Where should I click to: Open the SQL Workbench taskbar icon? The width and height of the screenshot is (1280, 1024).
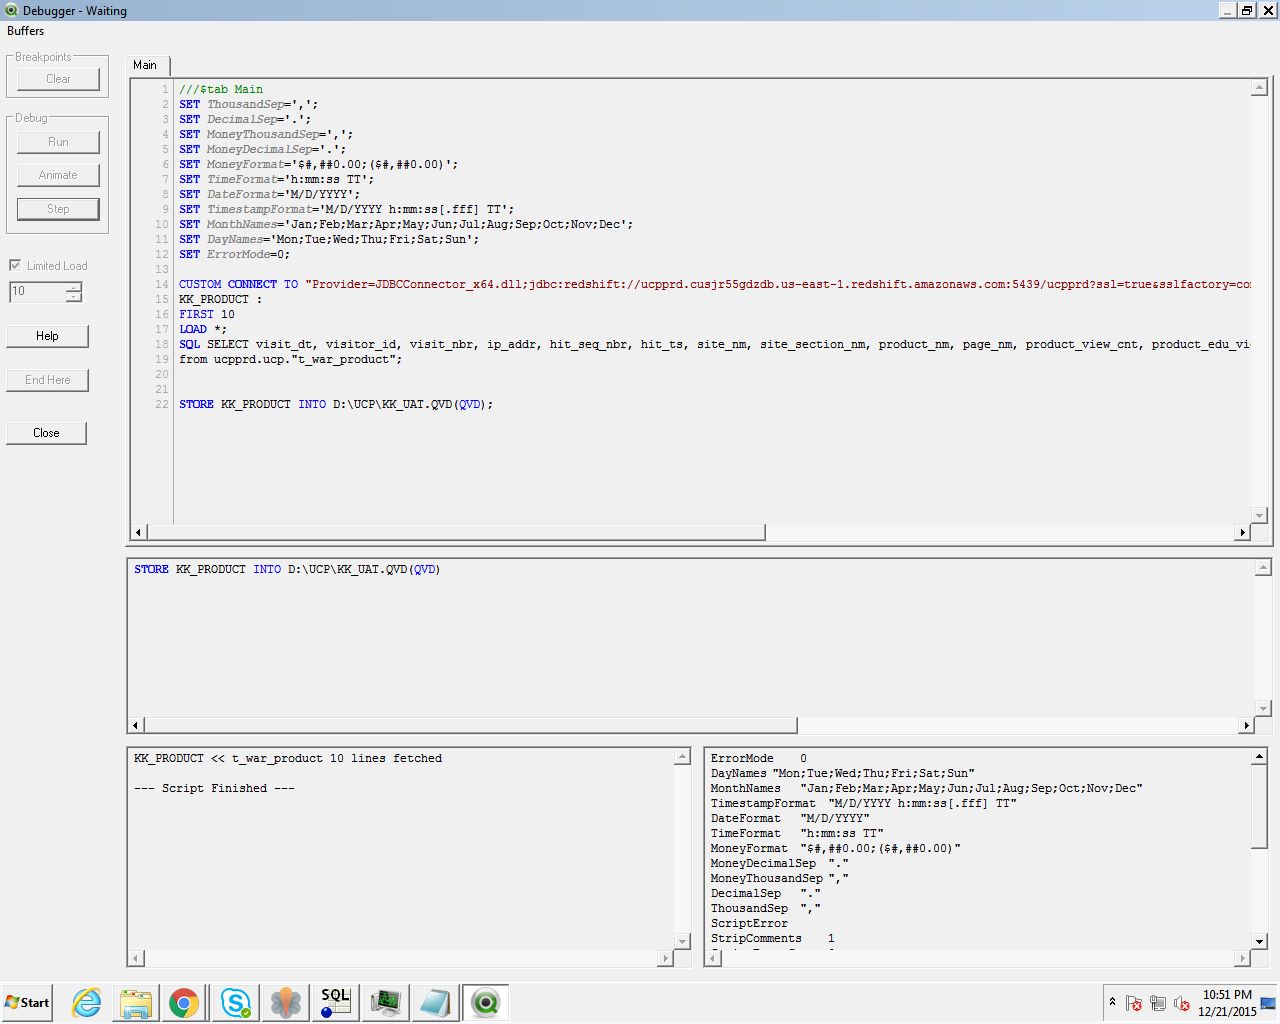point(335,1002)
